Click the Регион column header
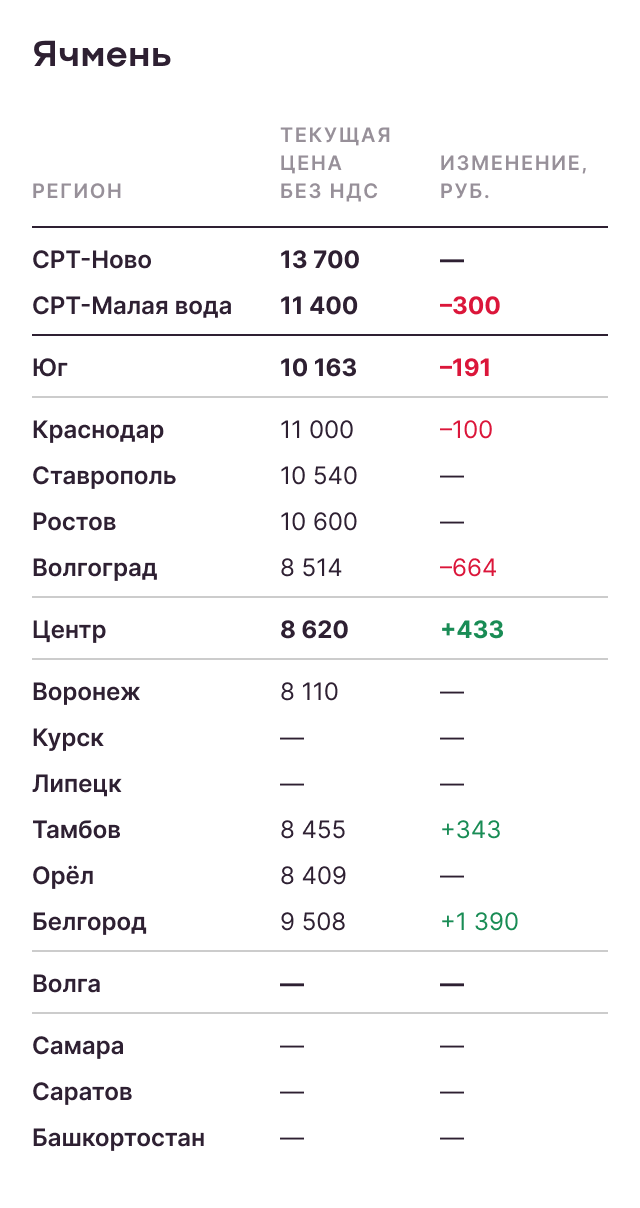This screenshot has width=640, height=1208. click(x=77, y=191)
